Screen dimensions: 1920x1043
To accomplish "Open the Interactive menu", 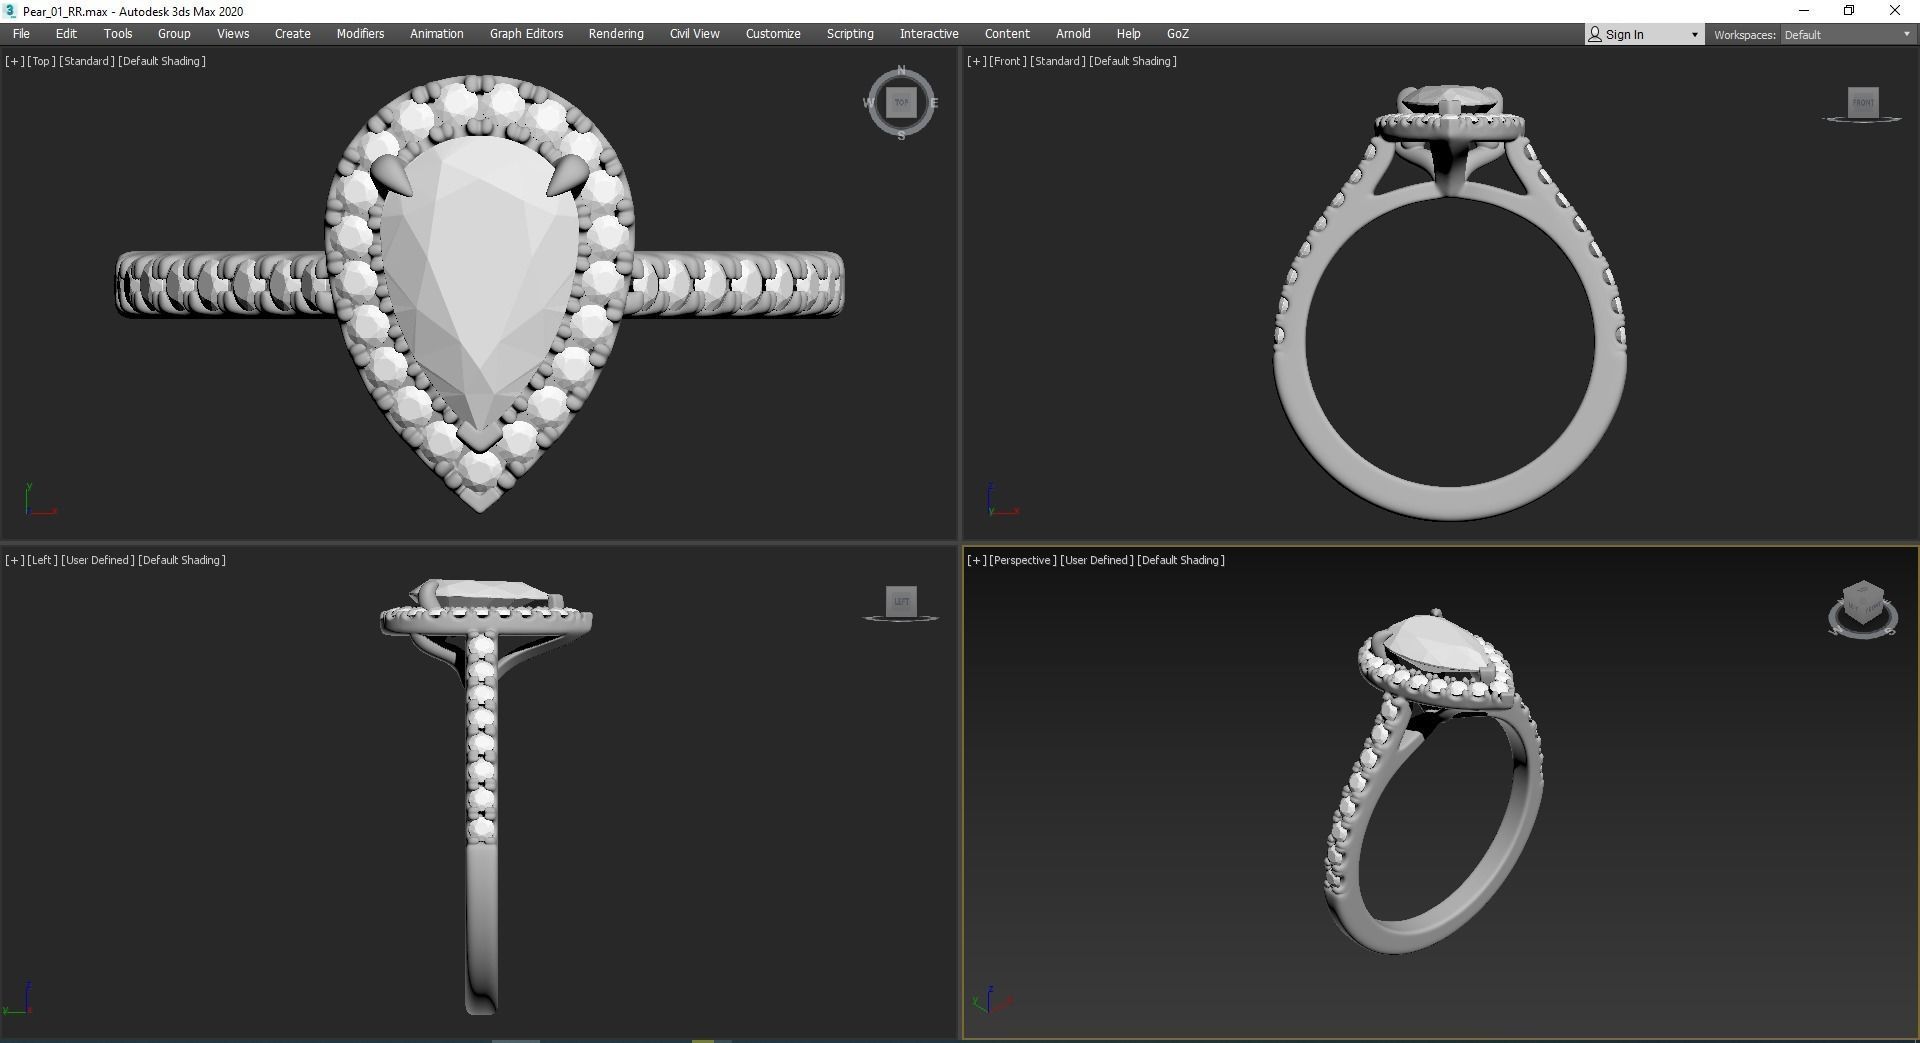I will [929, 34].
